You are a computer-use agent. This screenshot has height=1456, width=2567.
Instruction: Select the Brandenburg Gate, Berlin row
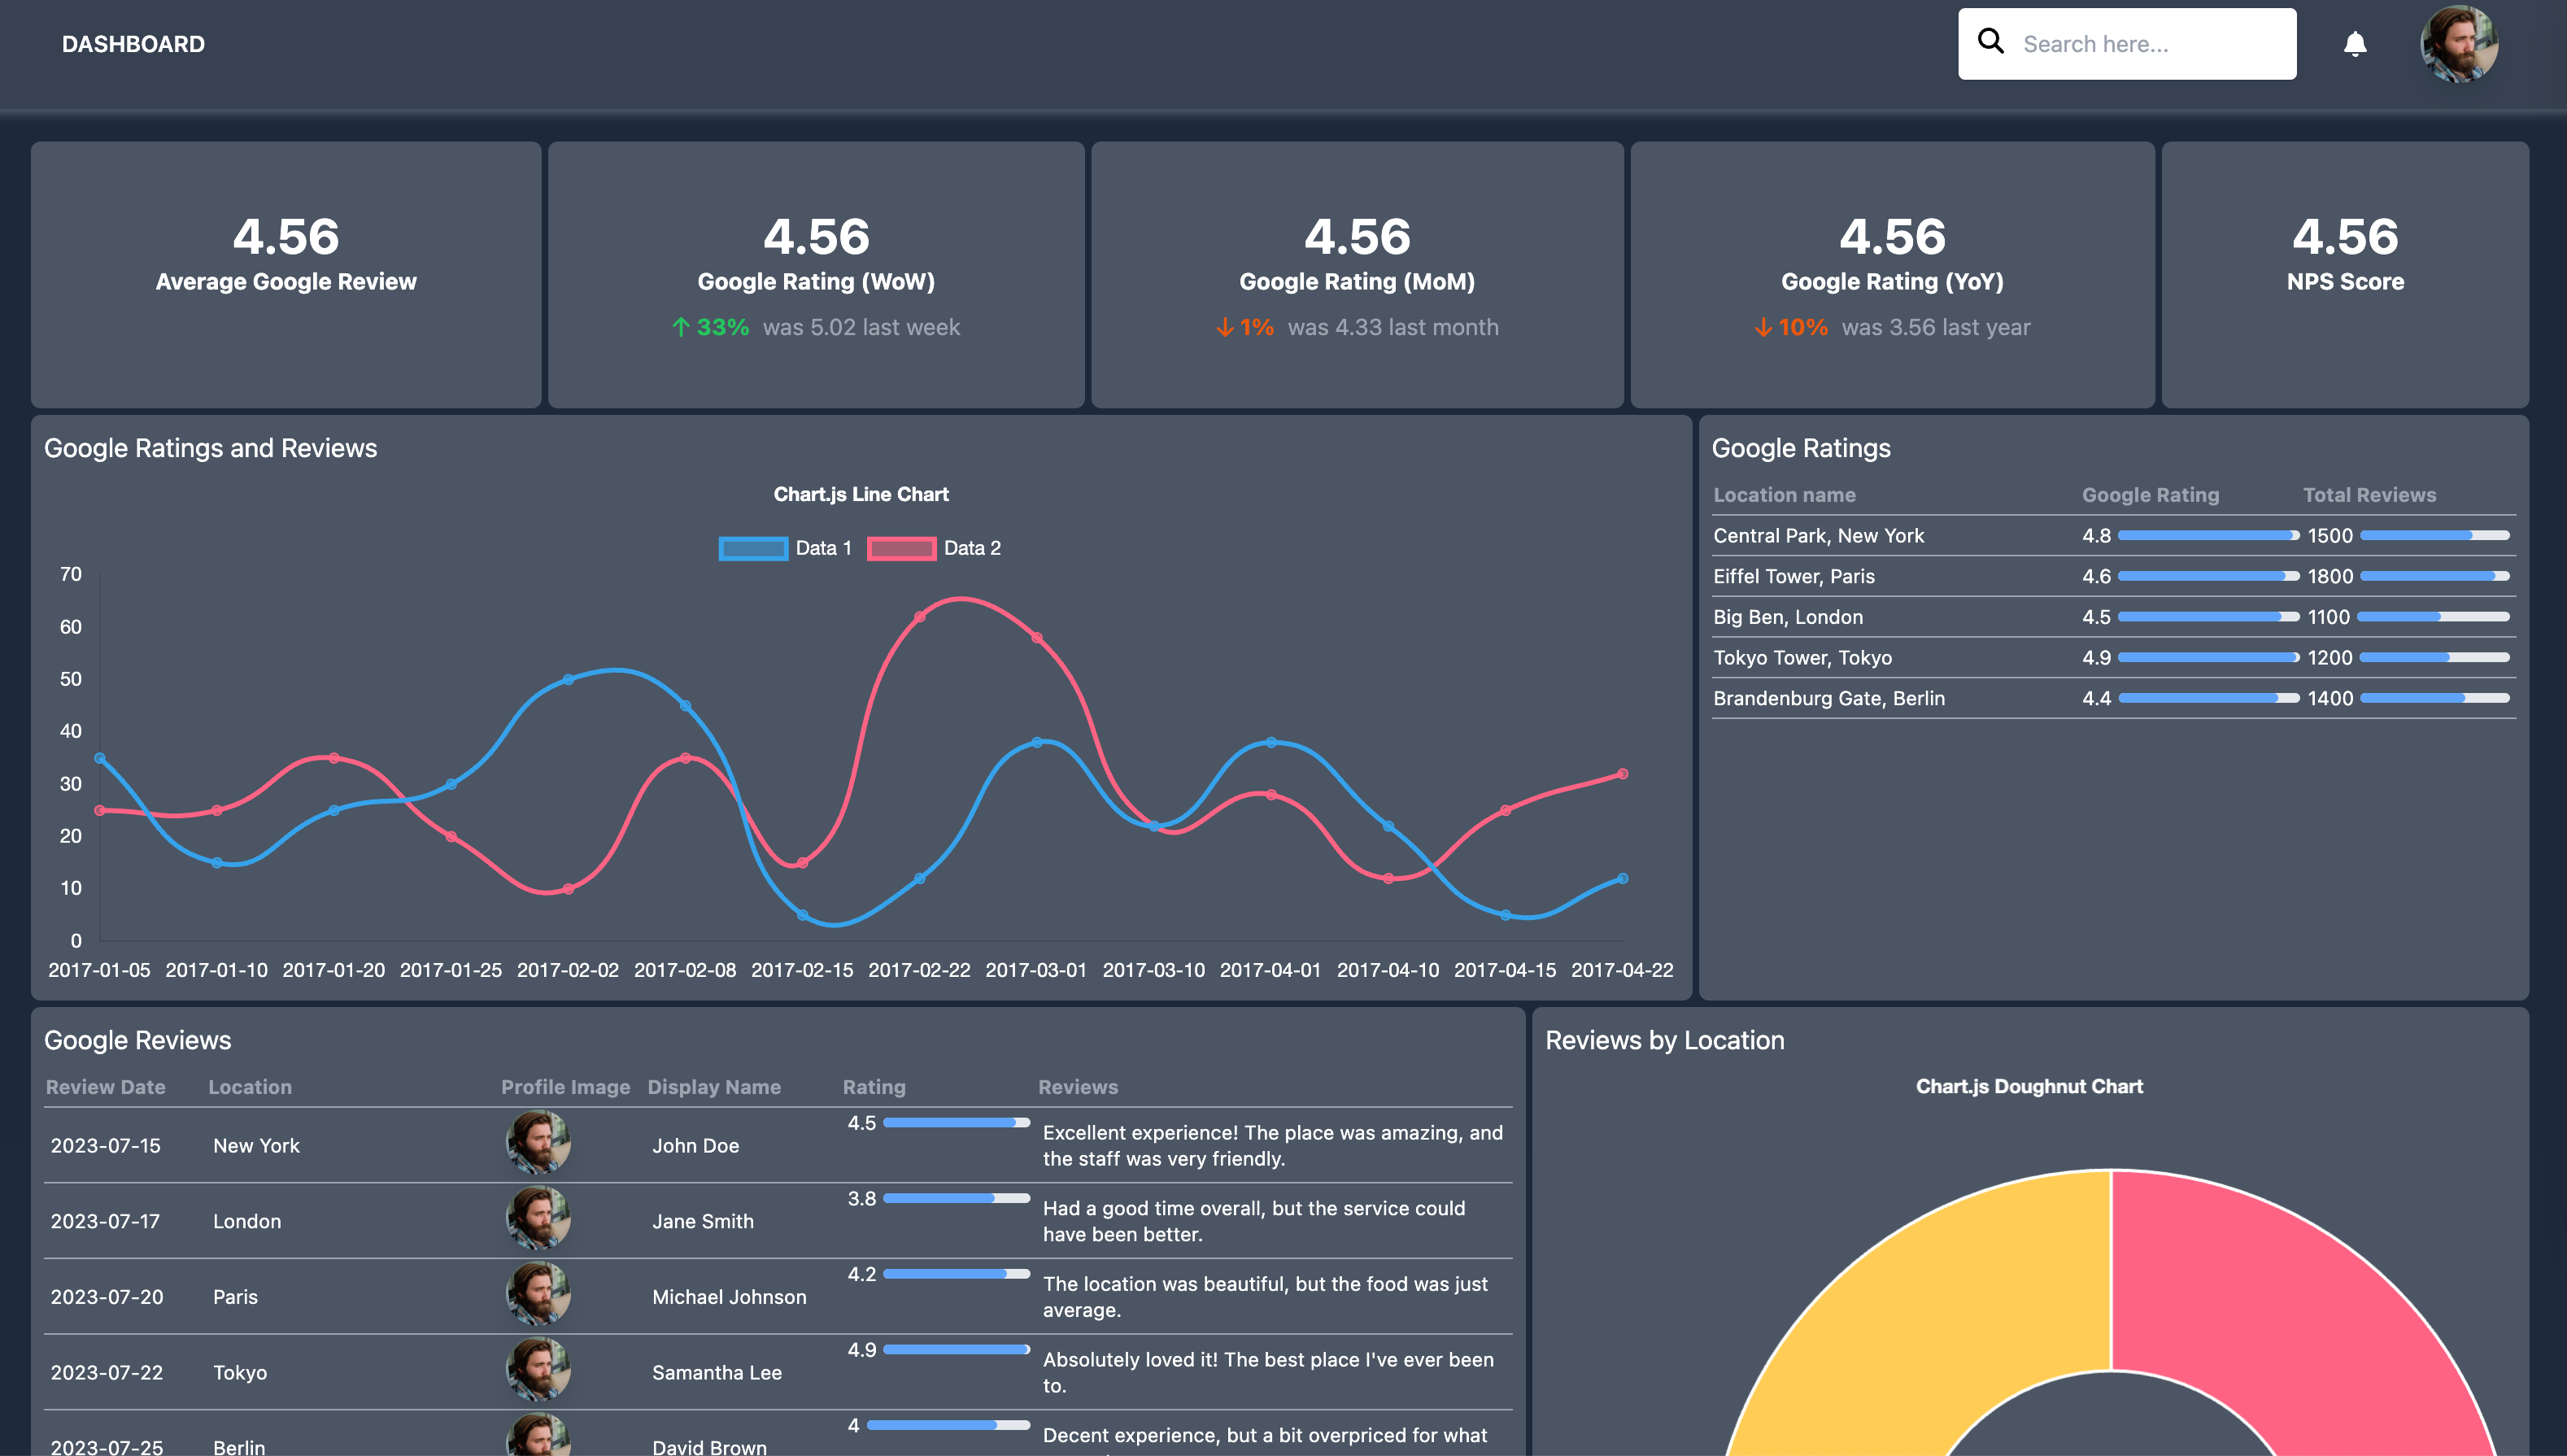(2113, 698)
